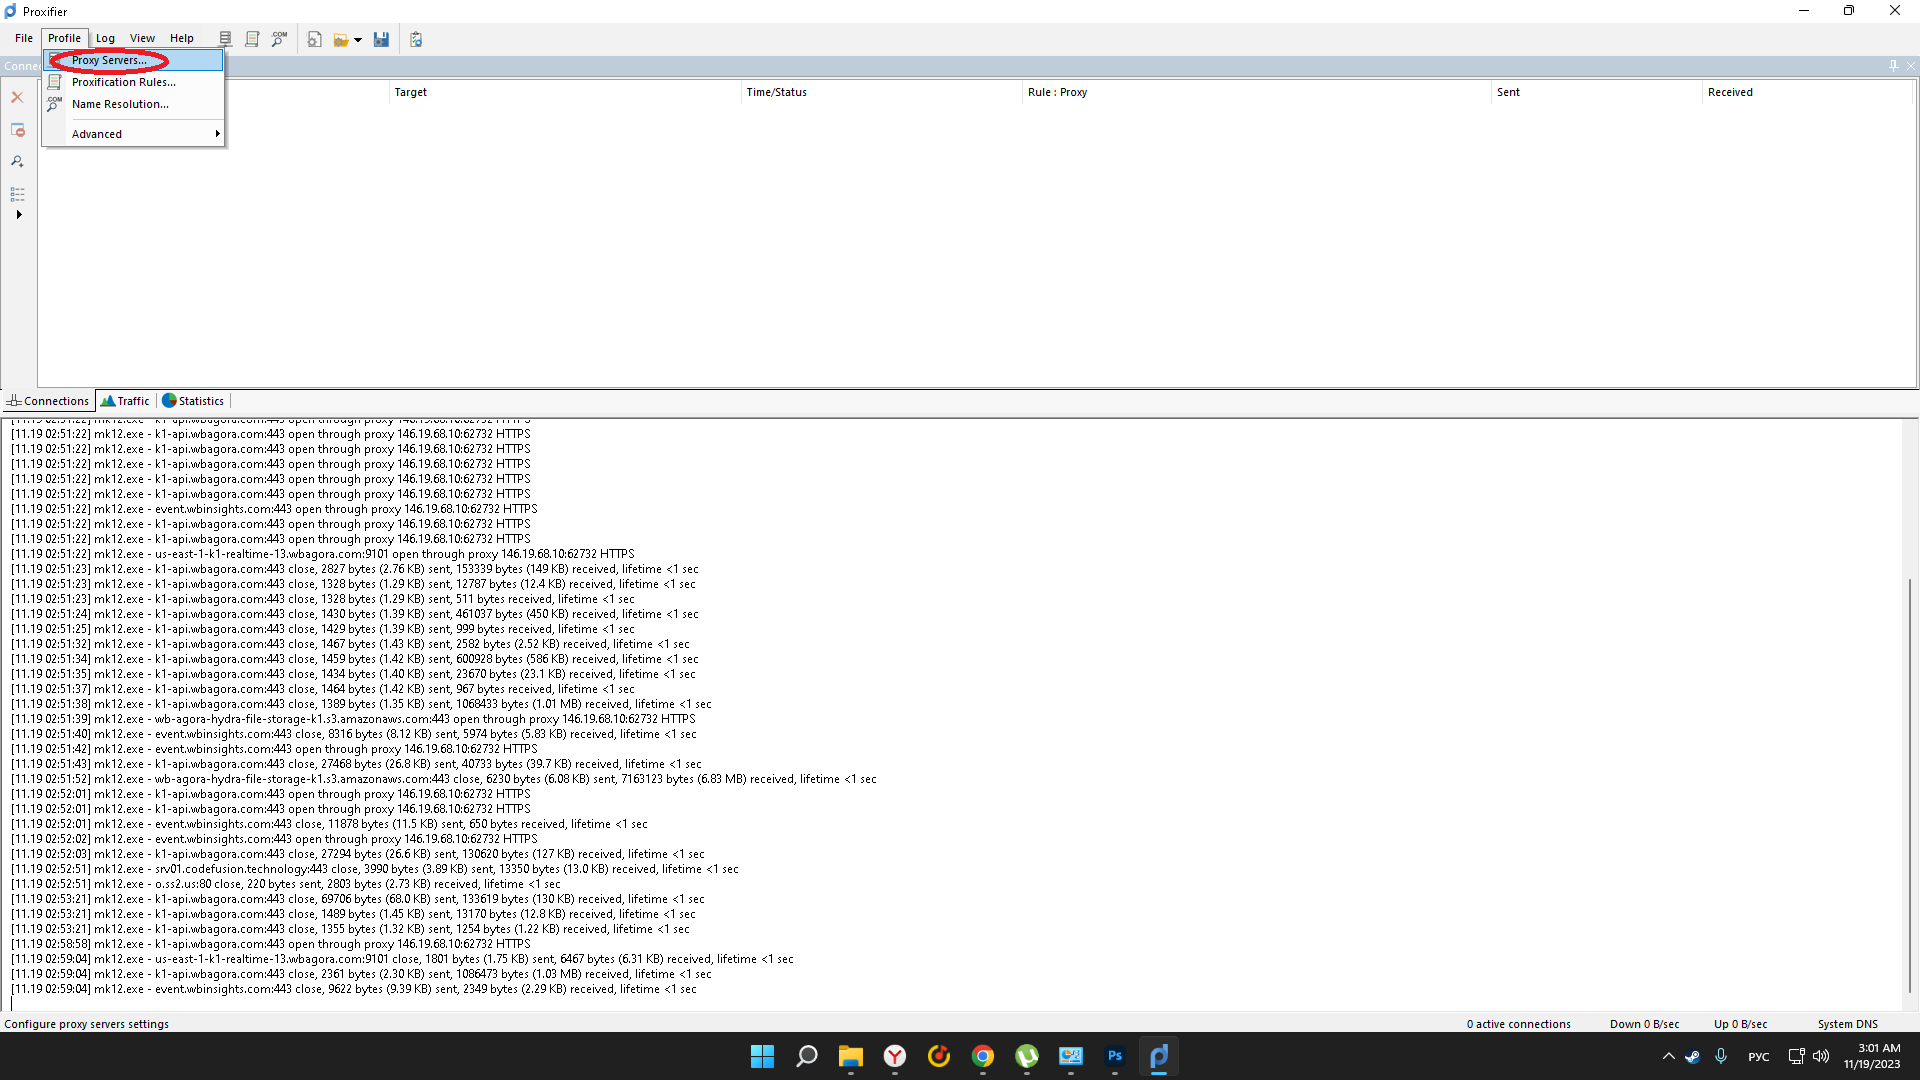The width and height of the screenshot is (1920, 1080).
Task: Sort by Time/Status column header
Action: 882,92
